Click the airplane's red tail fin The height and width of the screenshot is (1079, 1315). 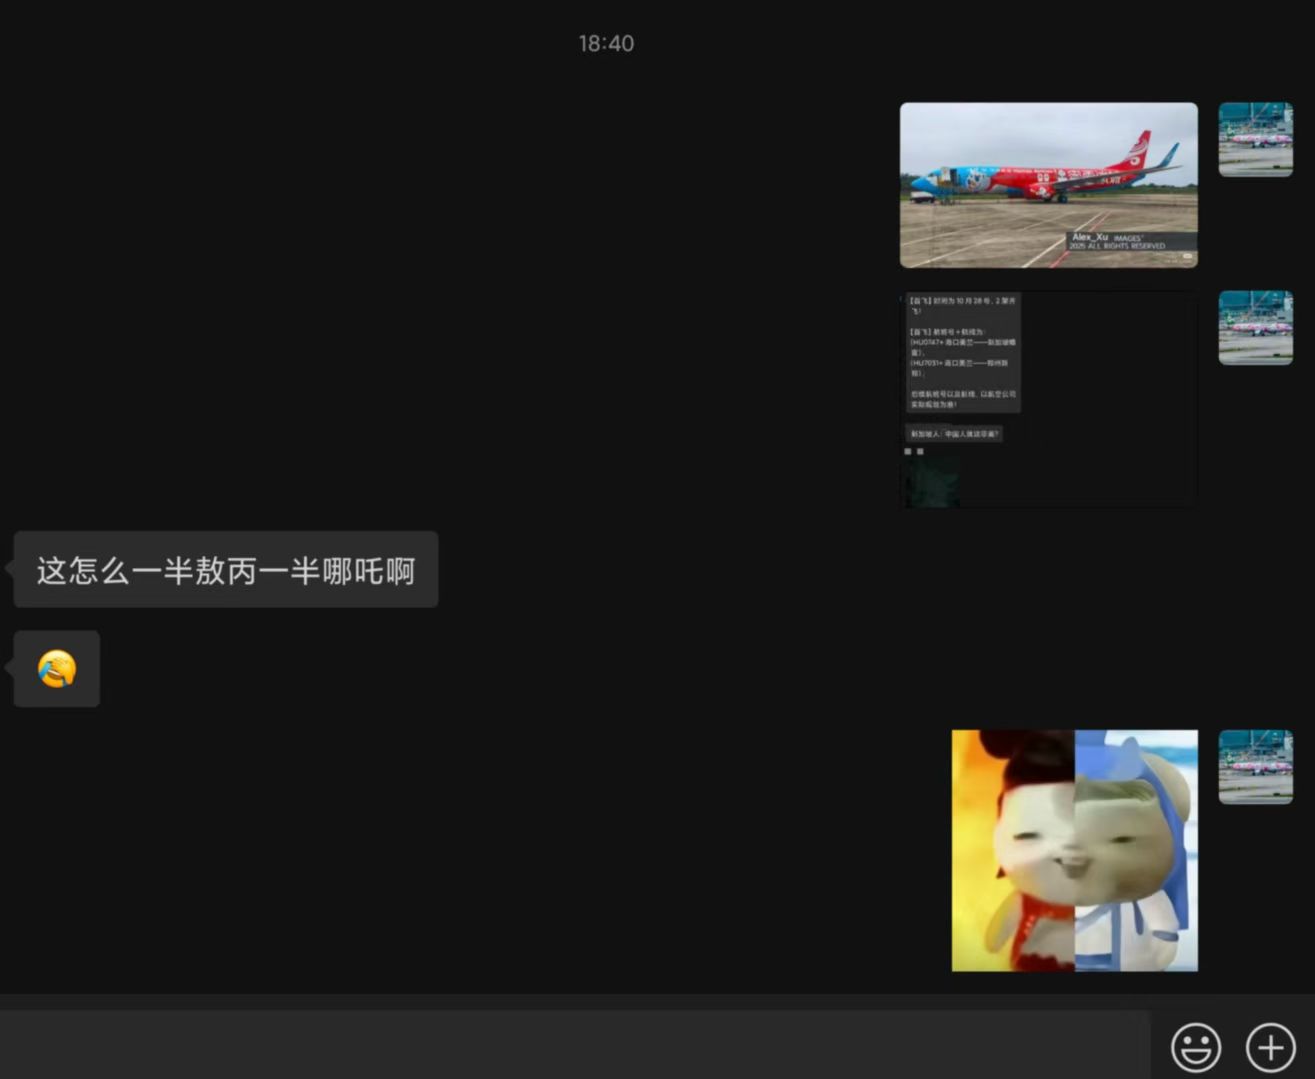tap(1136, 148)
